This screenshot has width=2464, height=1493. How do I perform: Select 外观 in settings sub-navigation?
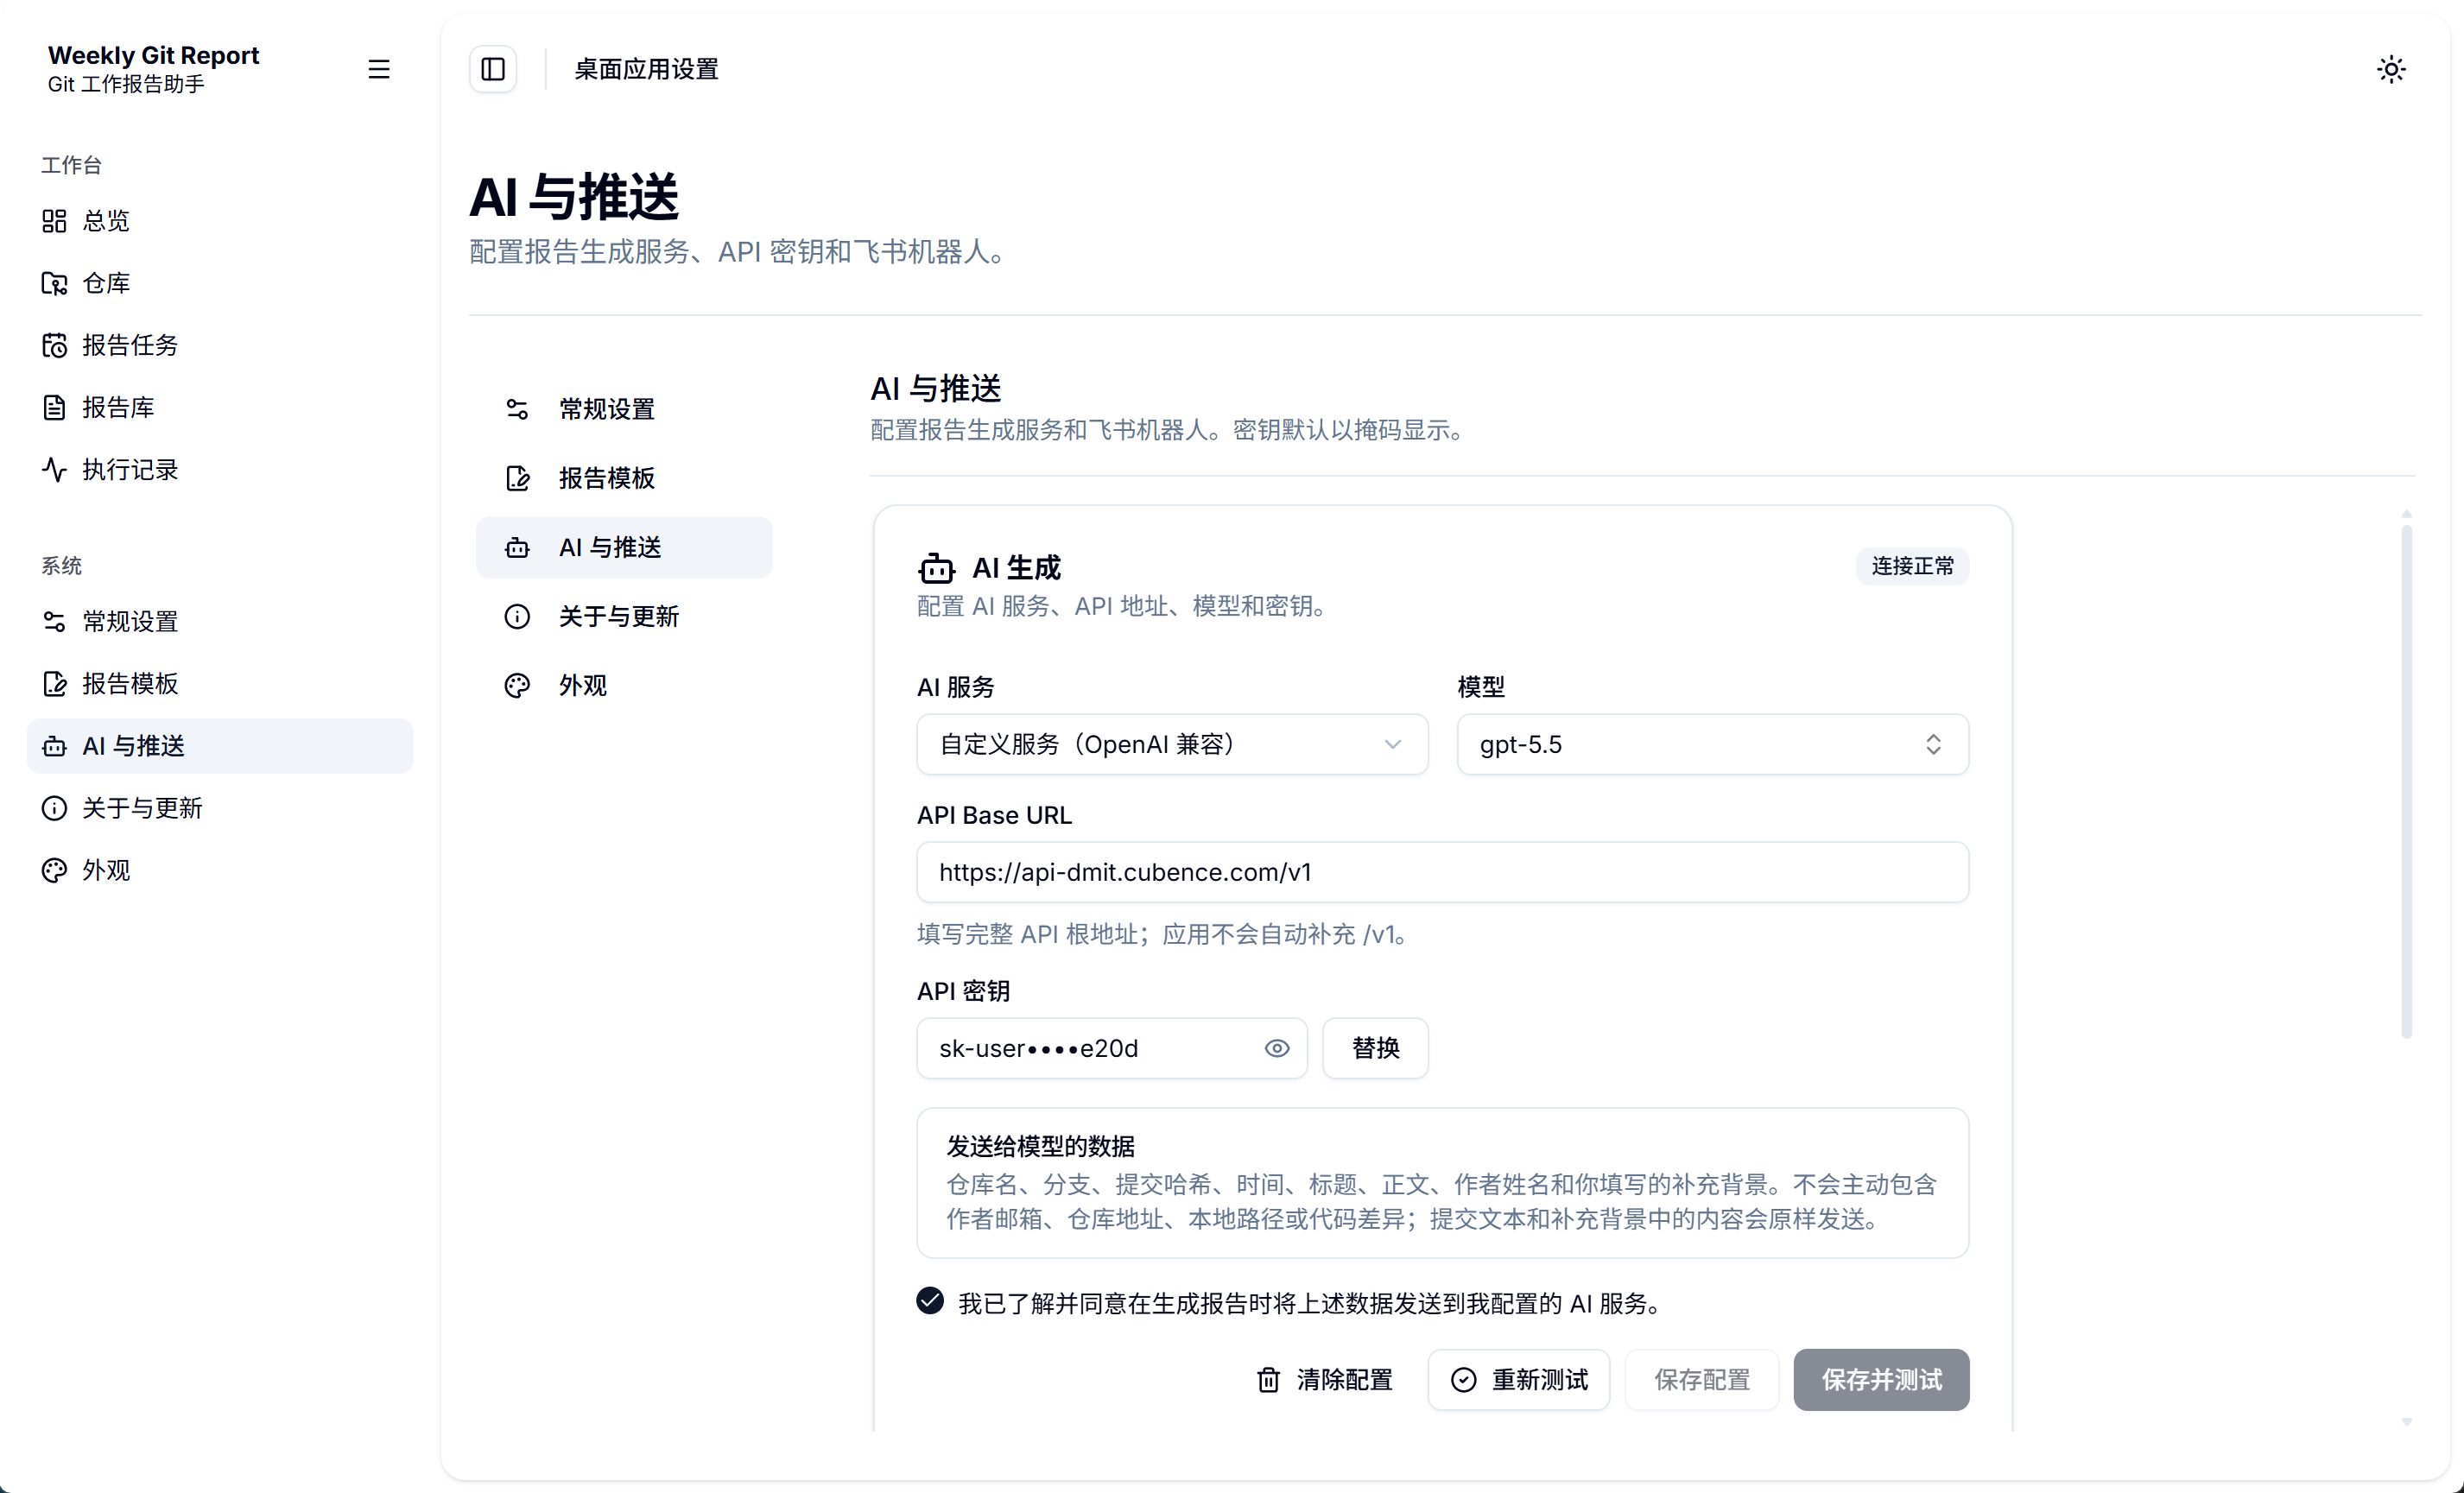(x=624, y=685)
